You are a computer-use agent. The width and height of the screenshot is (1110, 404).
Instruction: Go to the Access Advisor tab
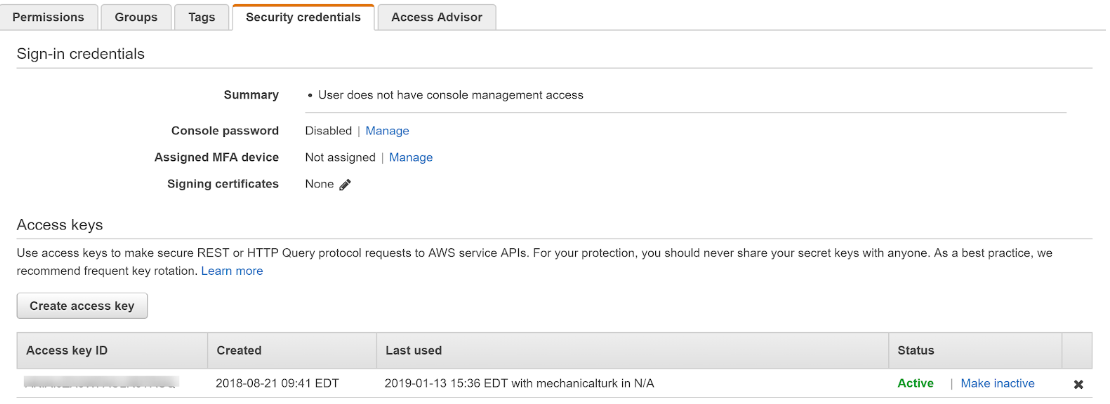[436, 17]
